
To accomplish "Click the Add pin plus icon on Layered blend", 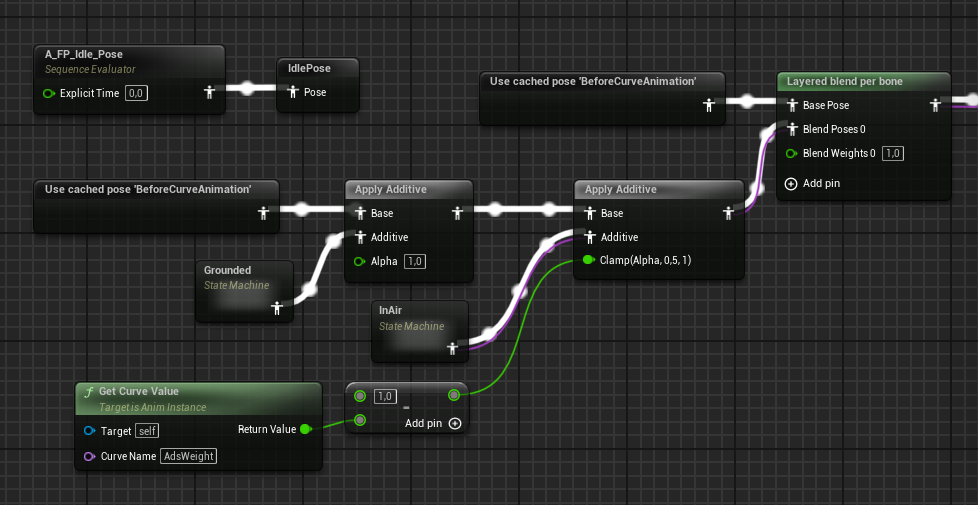I will pos(791,183).
